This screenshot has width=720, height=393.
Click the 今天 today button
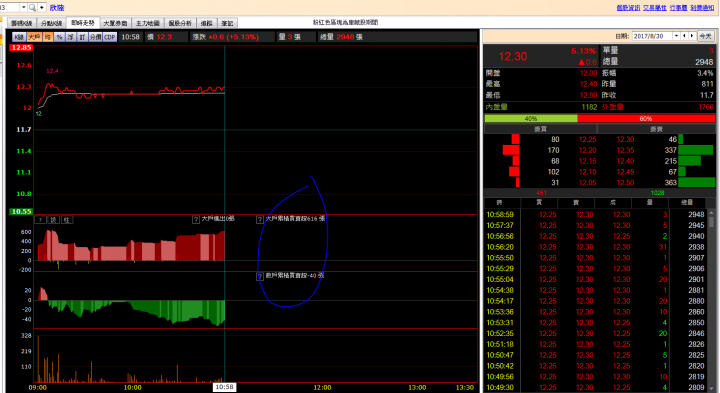pos(705,36)
